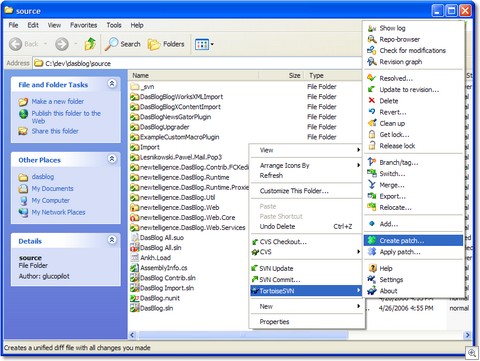
Task: Click the Size column header
Action: tap(281, 75)
